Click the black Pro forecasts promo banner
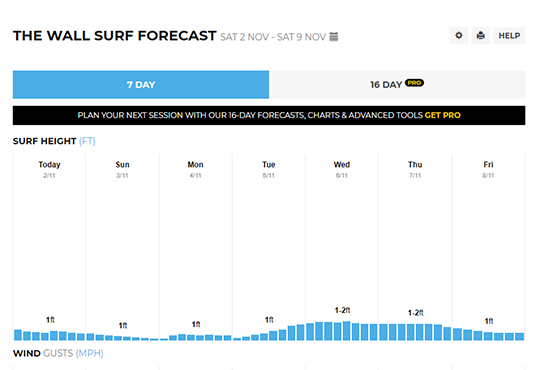This screenshot has width=533, height=370. click(x=269, y=115)
